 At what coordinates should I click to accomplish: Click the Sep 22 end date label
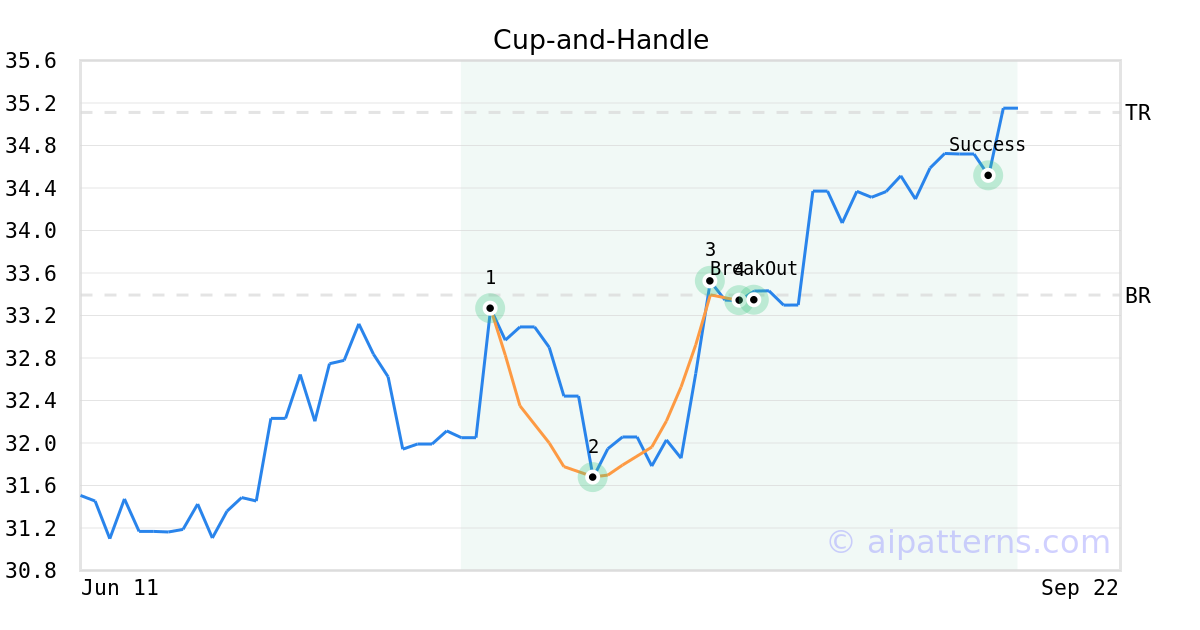point(1080,588)
